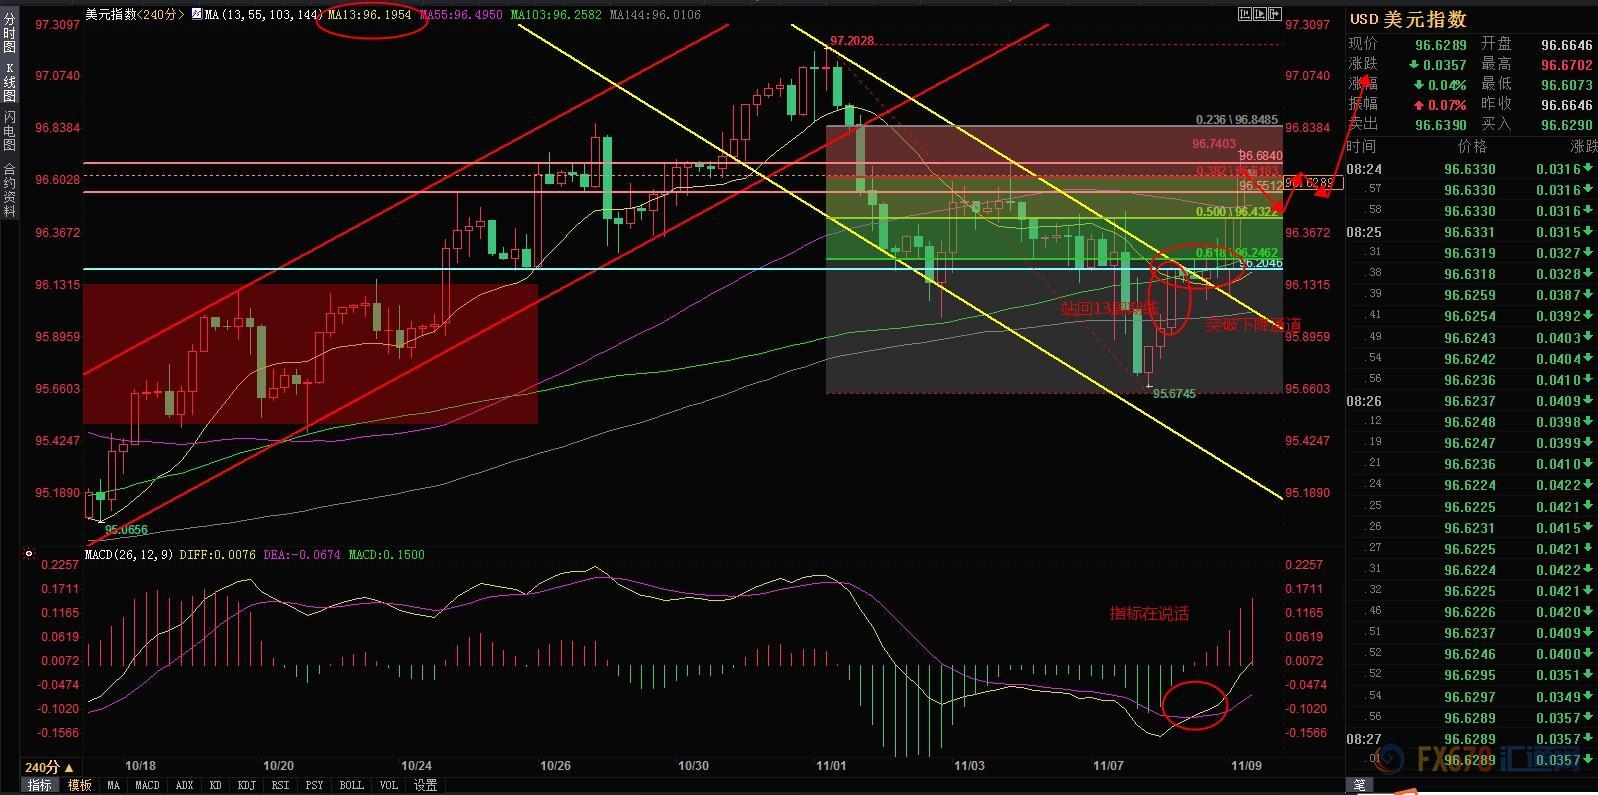Image resolution: width=1598 pixels, height=795 pixels.
Task: Apply the ADX indicator
Action: [x=184, y=785]
